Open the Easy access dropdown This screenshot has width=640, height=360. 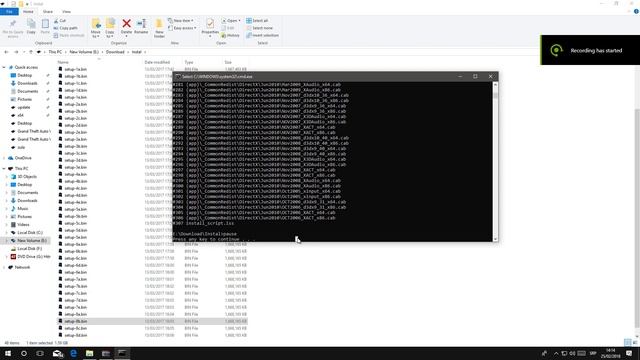[182, 28]
